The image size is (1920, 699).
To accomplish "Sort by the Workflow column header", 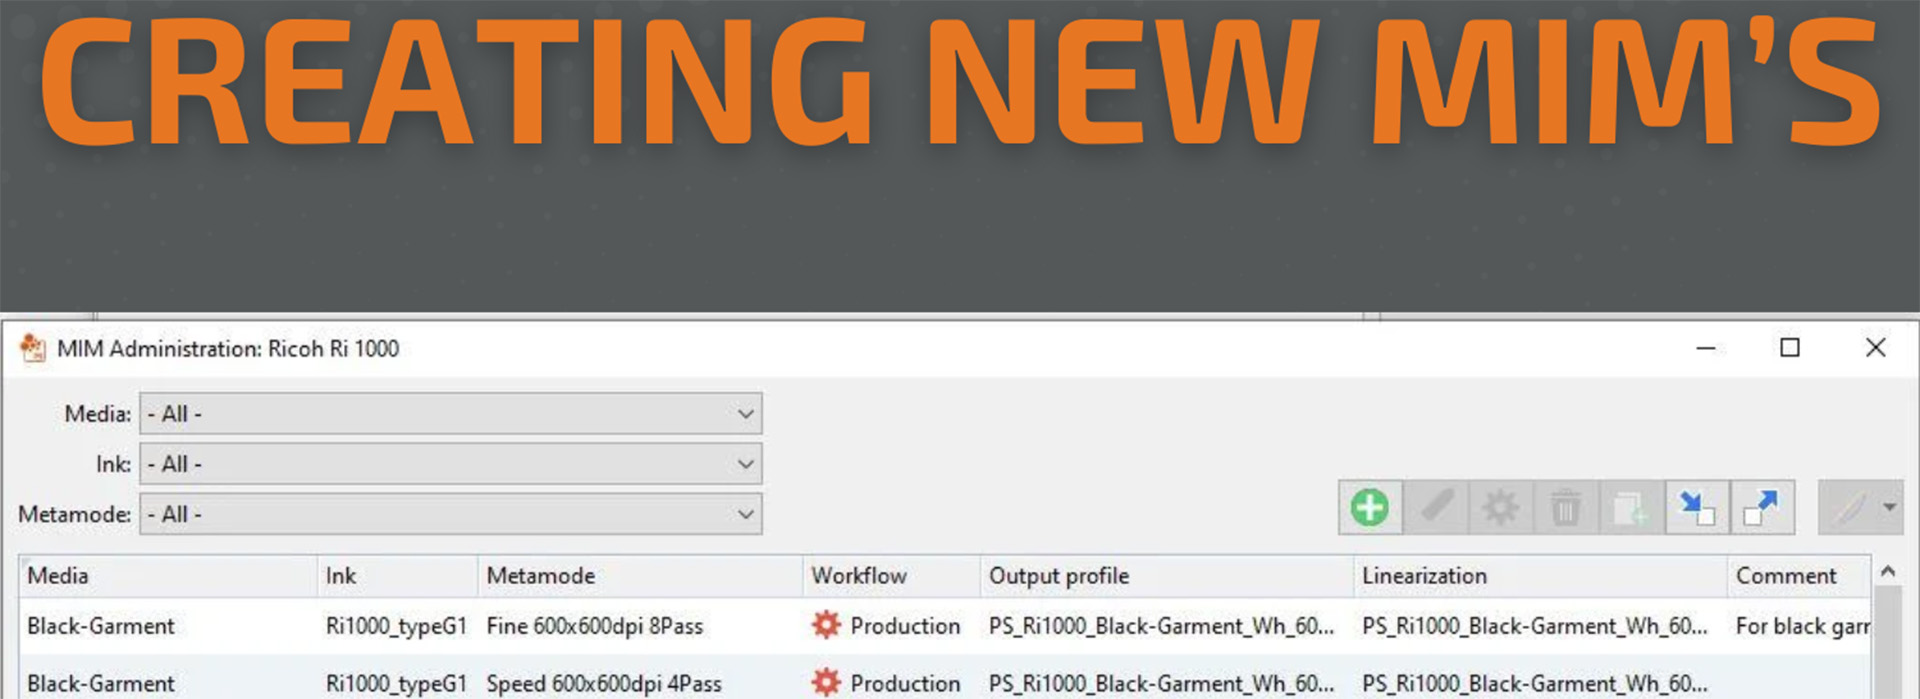I will 891,576.
